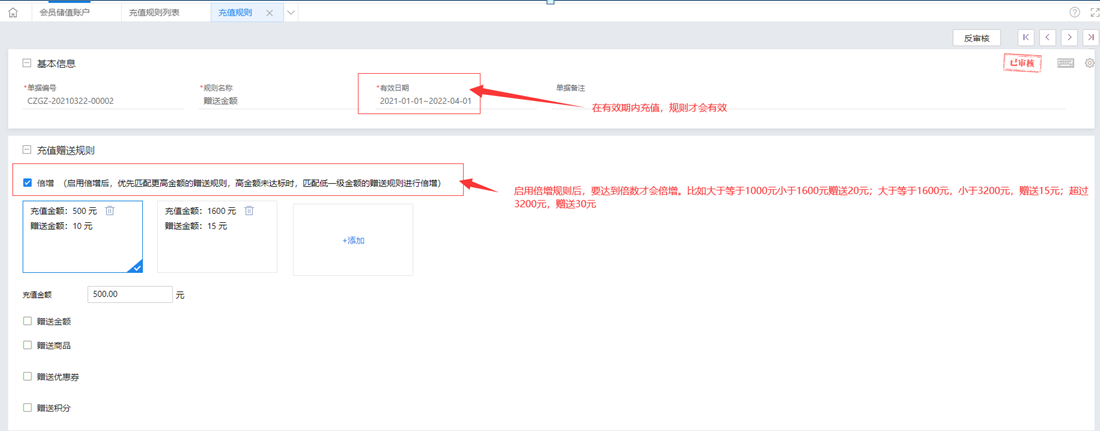The height and width of the screenshot is (431, 1100).
Task: Click the 反审核 button
Action: click(x=976, y=38)
